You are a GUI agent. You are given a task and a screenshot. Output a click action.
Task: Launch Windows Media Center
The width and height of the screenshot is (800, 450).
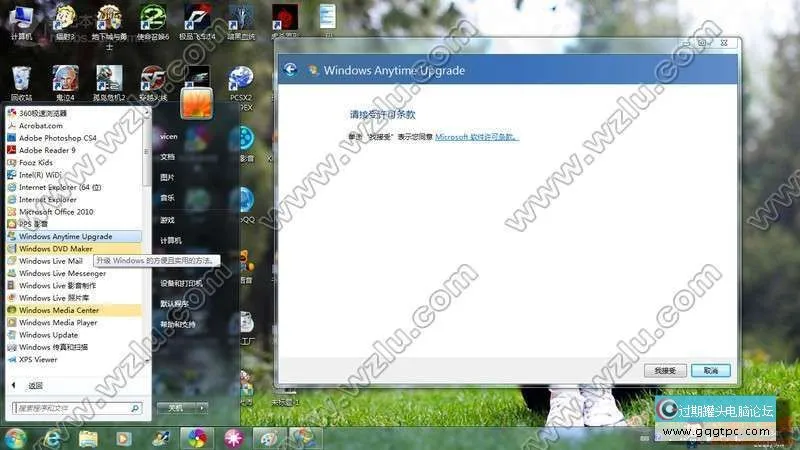(74, 310)
